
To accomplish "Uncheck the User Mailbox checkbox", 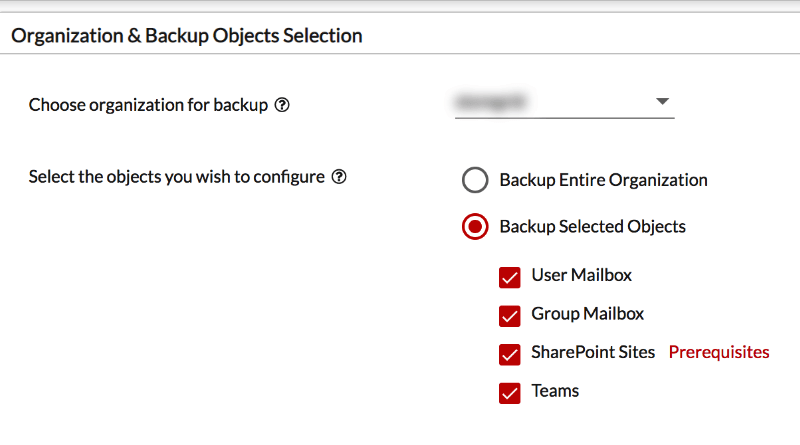I will point(510,278).
